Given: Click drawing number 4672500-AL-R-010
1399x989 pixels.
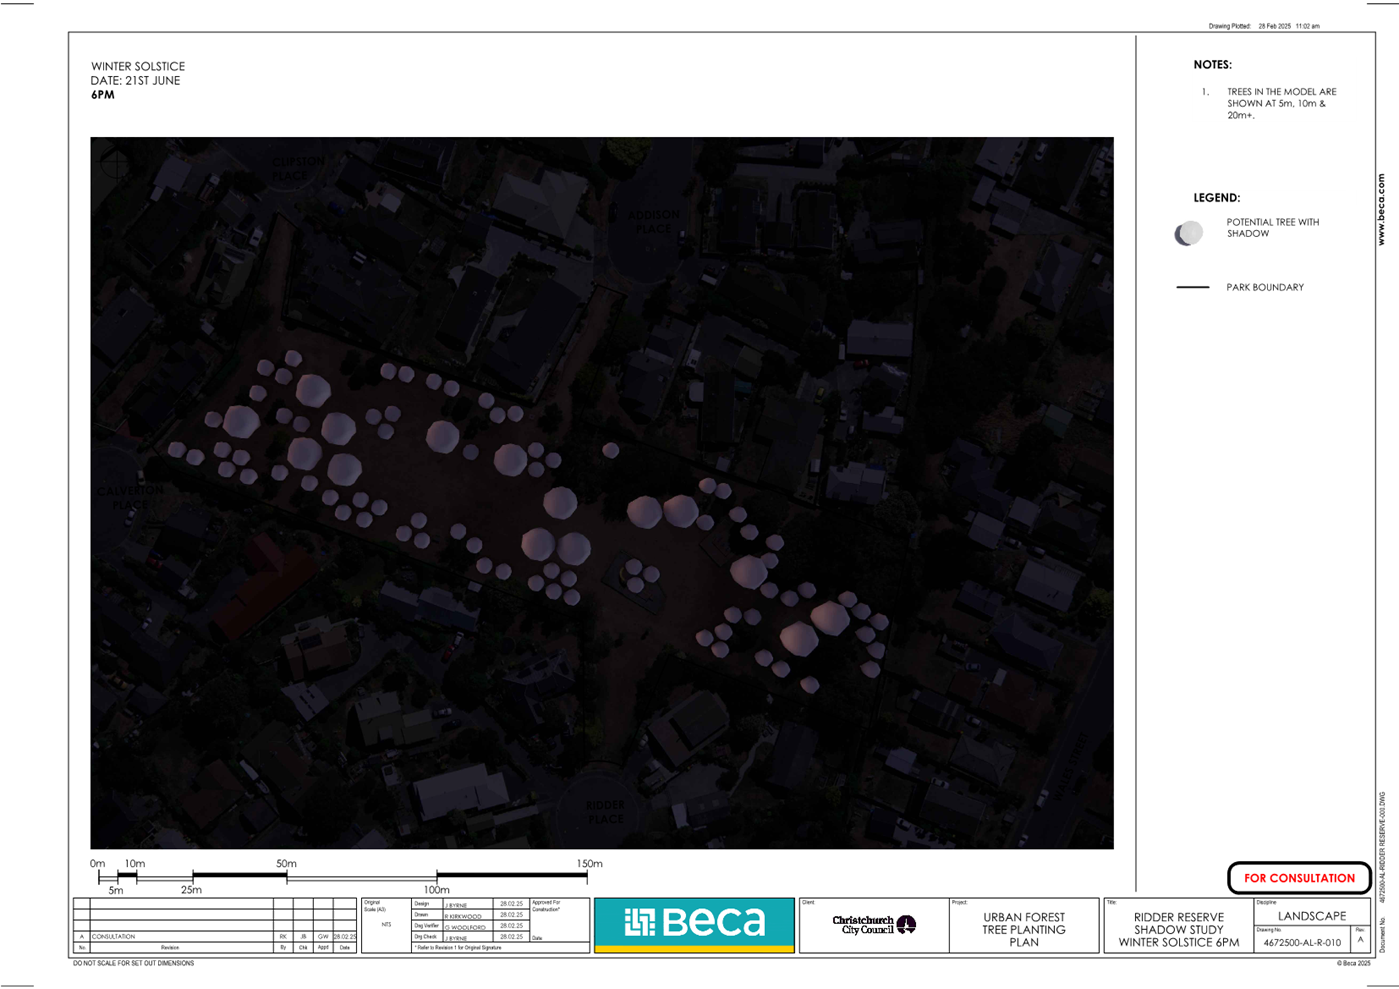Looking at the screenshot, I should tap(1300, 941).
